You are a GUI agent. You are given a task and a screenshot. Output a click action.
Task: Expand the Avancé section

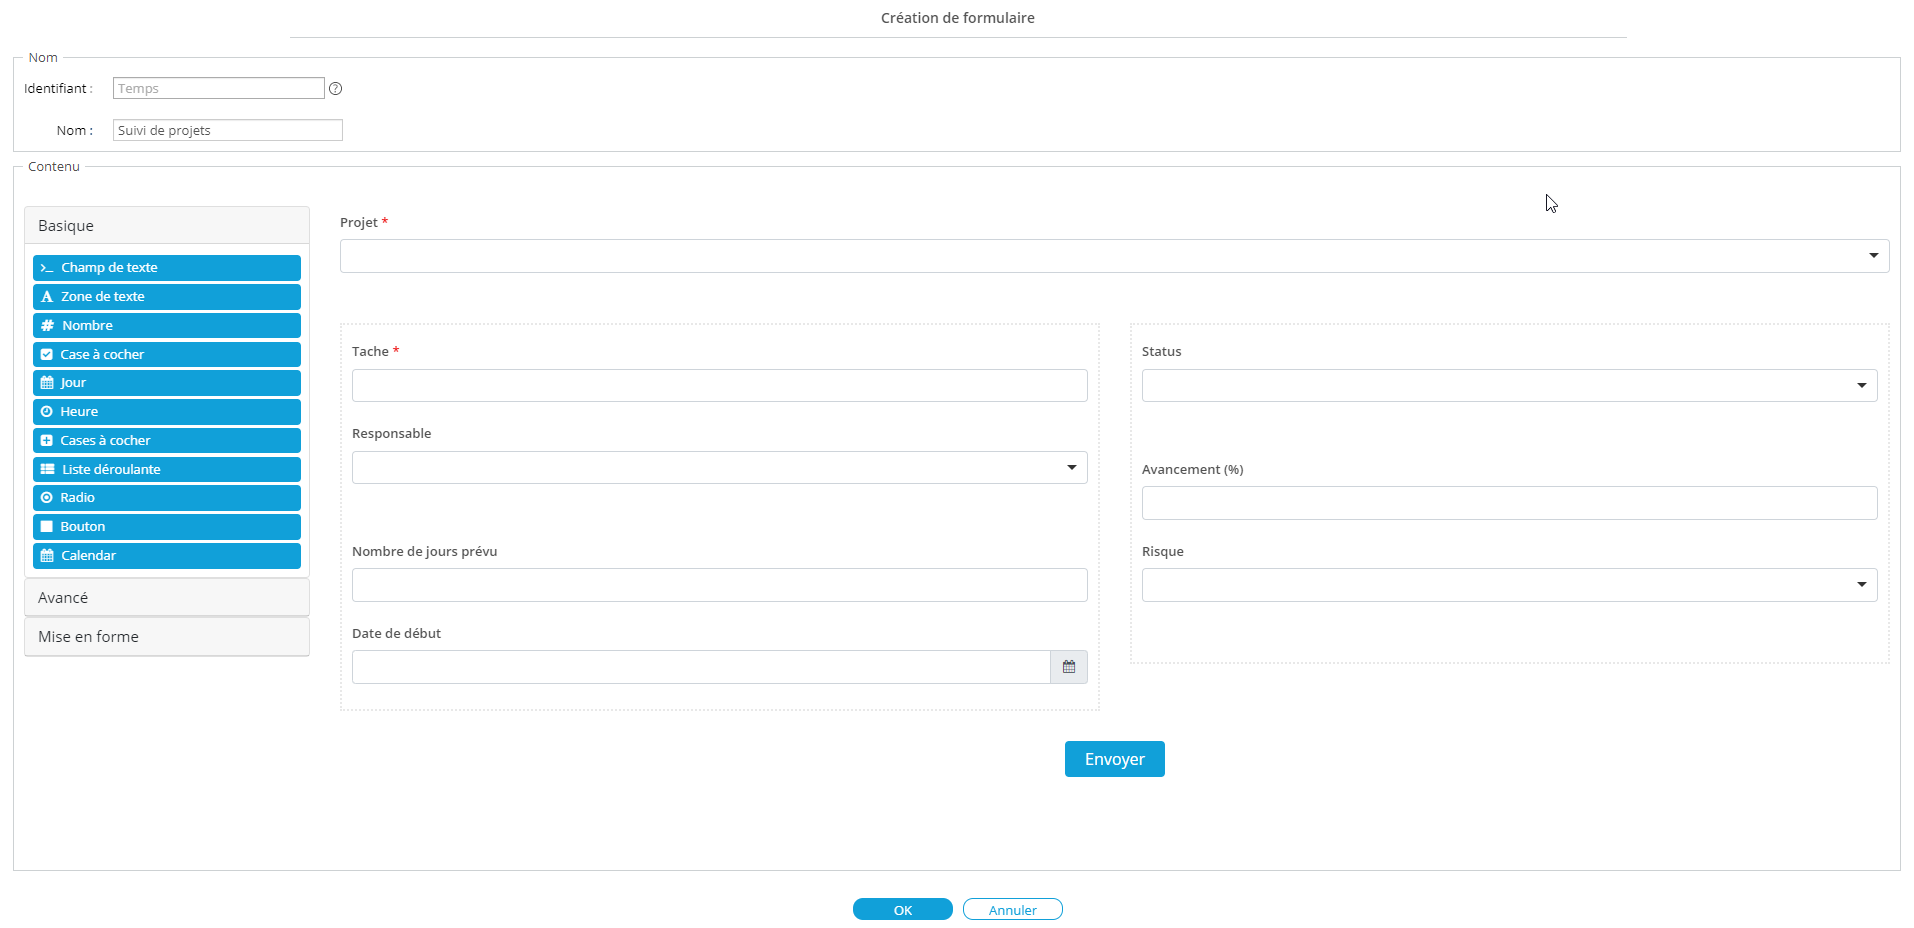pyautogui.click(x=166, y=597)
